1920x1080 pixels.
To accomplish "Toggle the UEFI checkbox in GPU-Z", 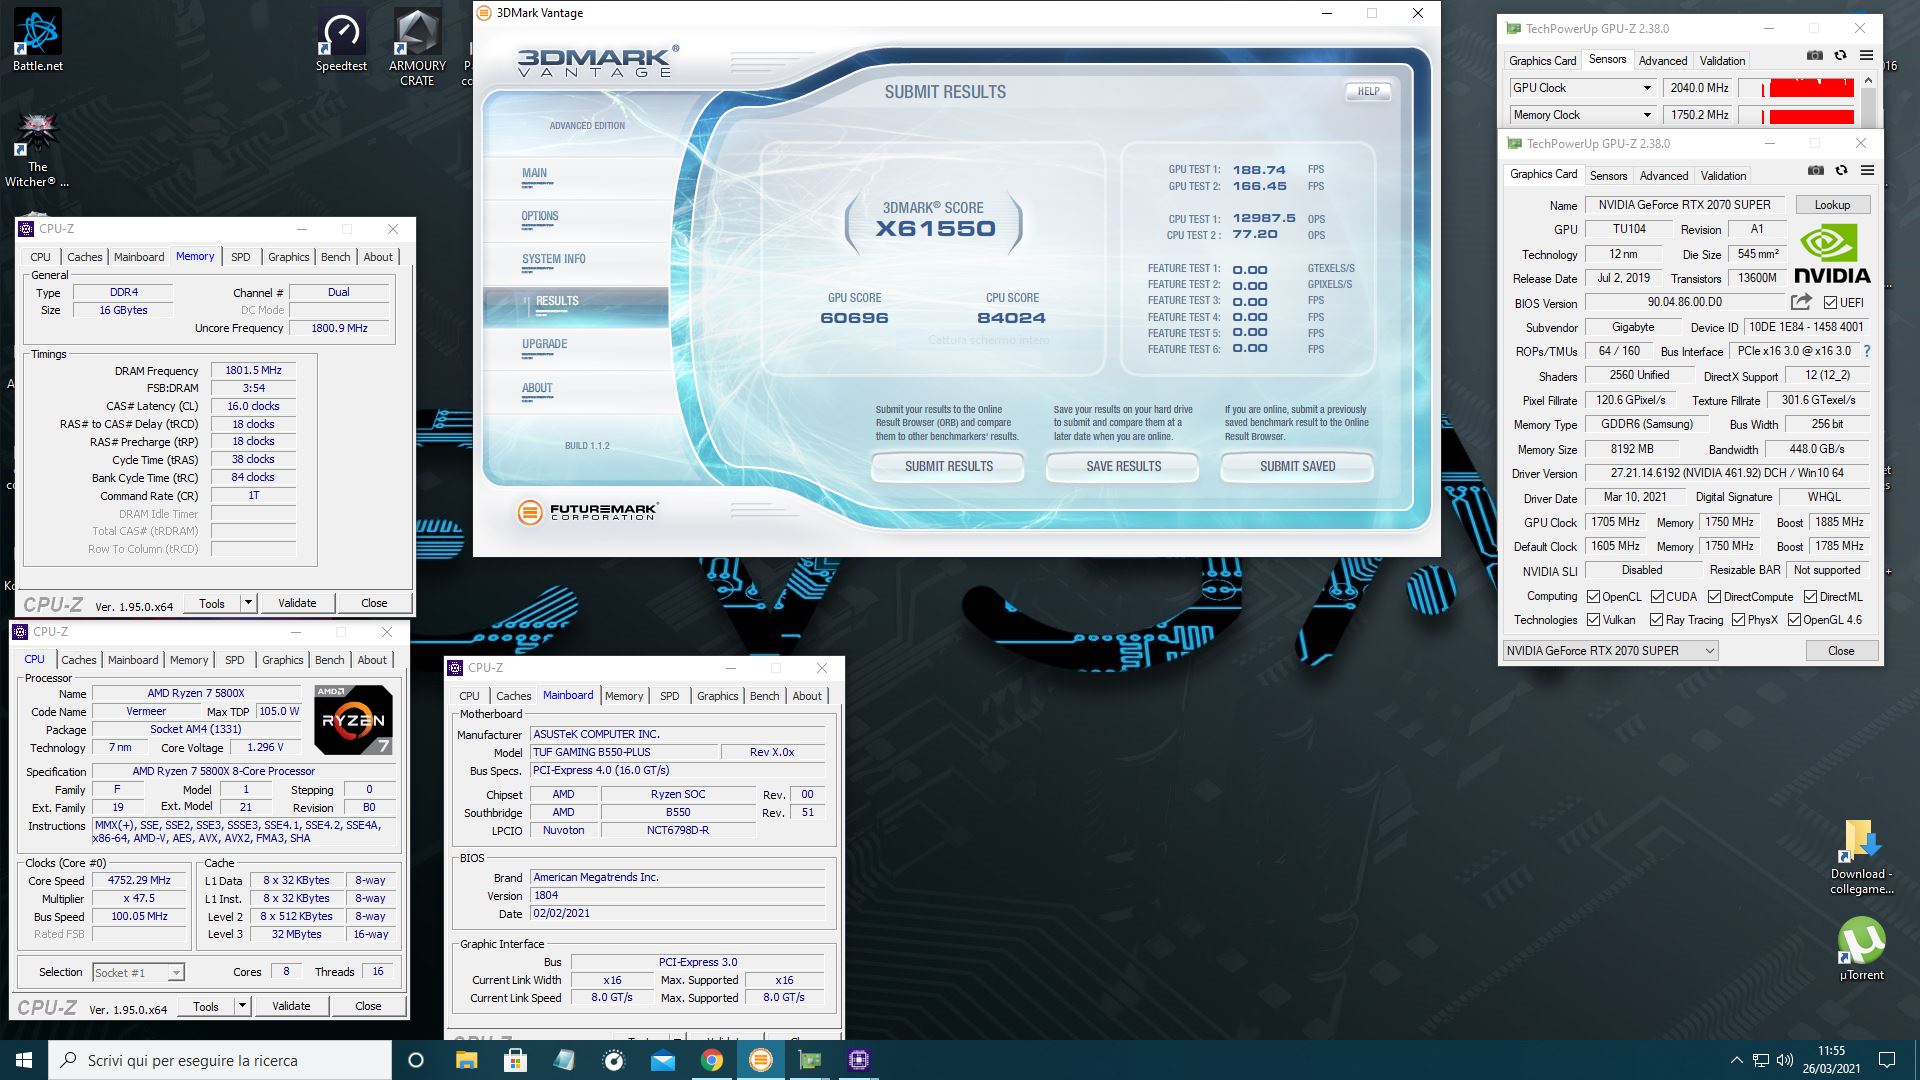I will 1830,303.
